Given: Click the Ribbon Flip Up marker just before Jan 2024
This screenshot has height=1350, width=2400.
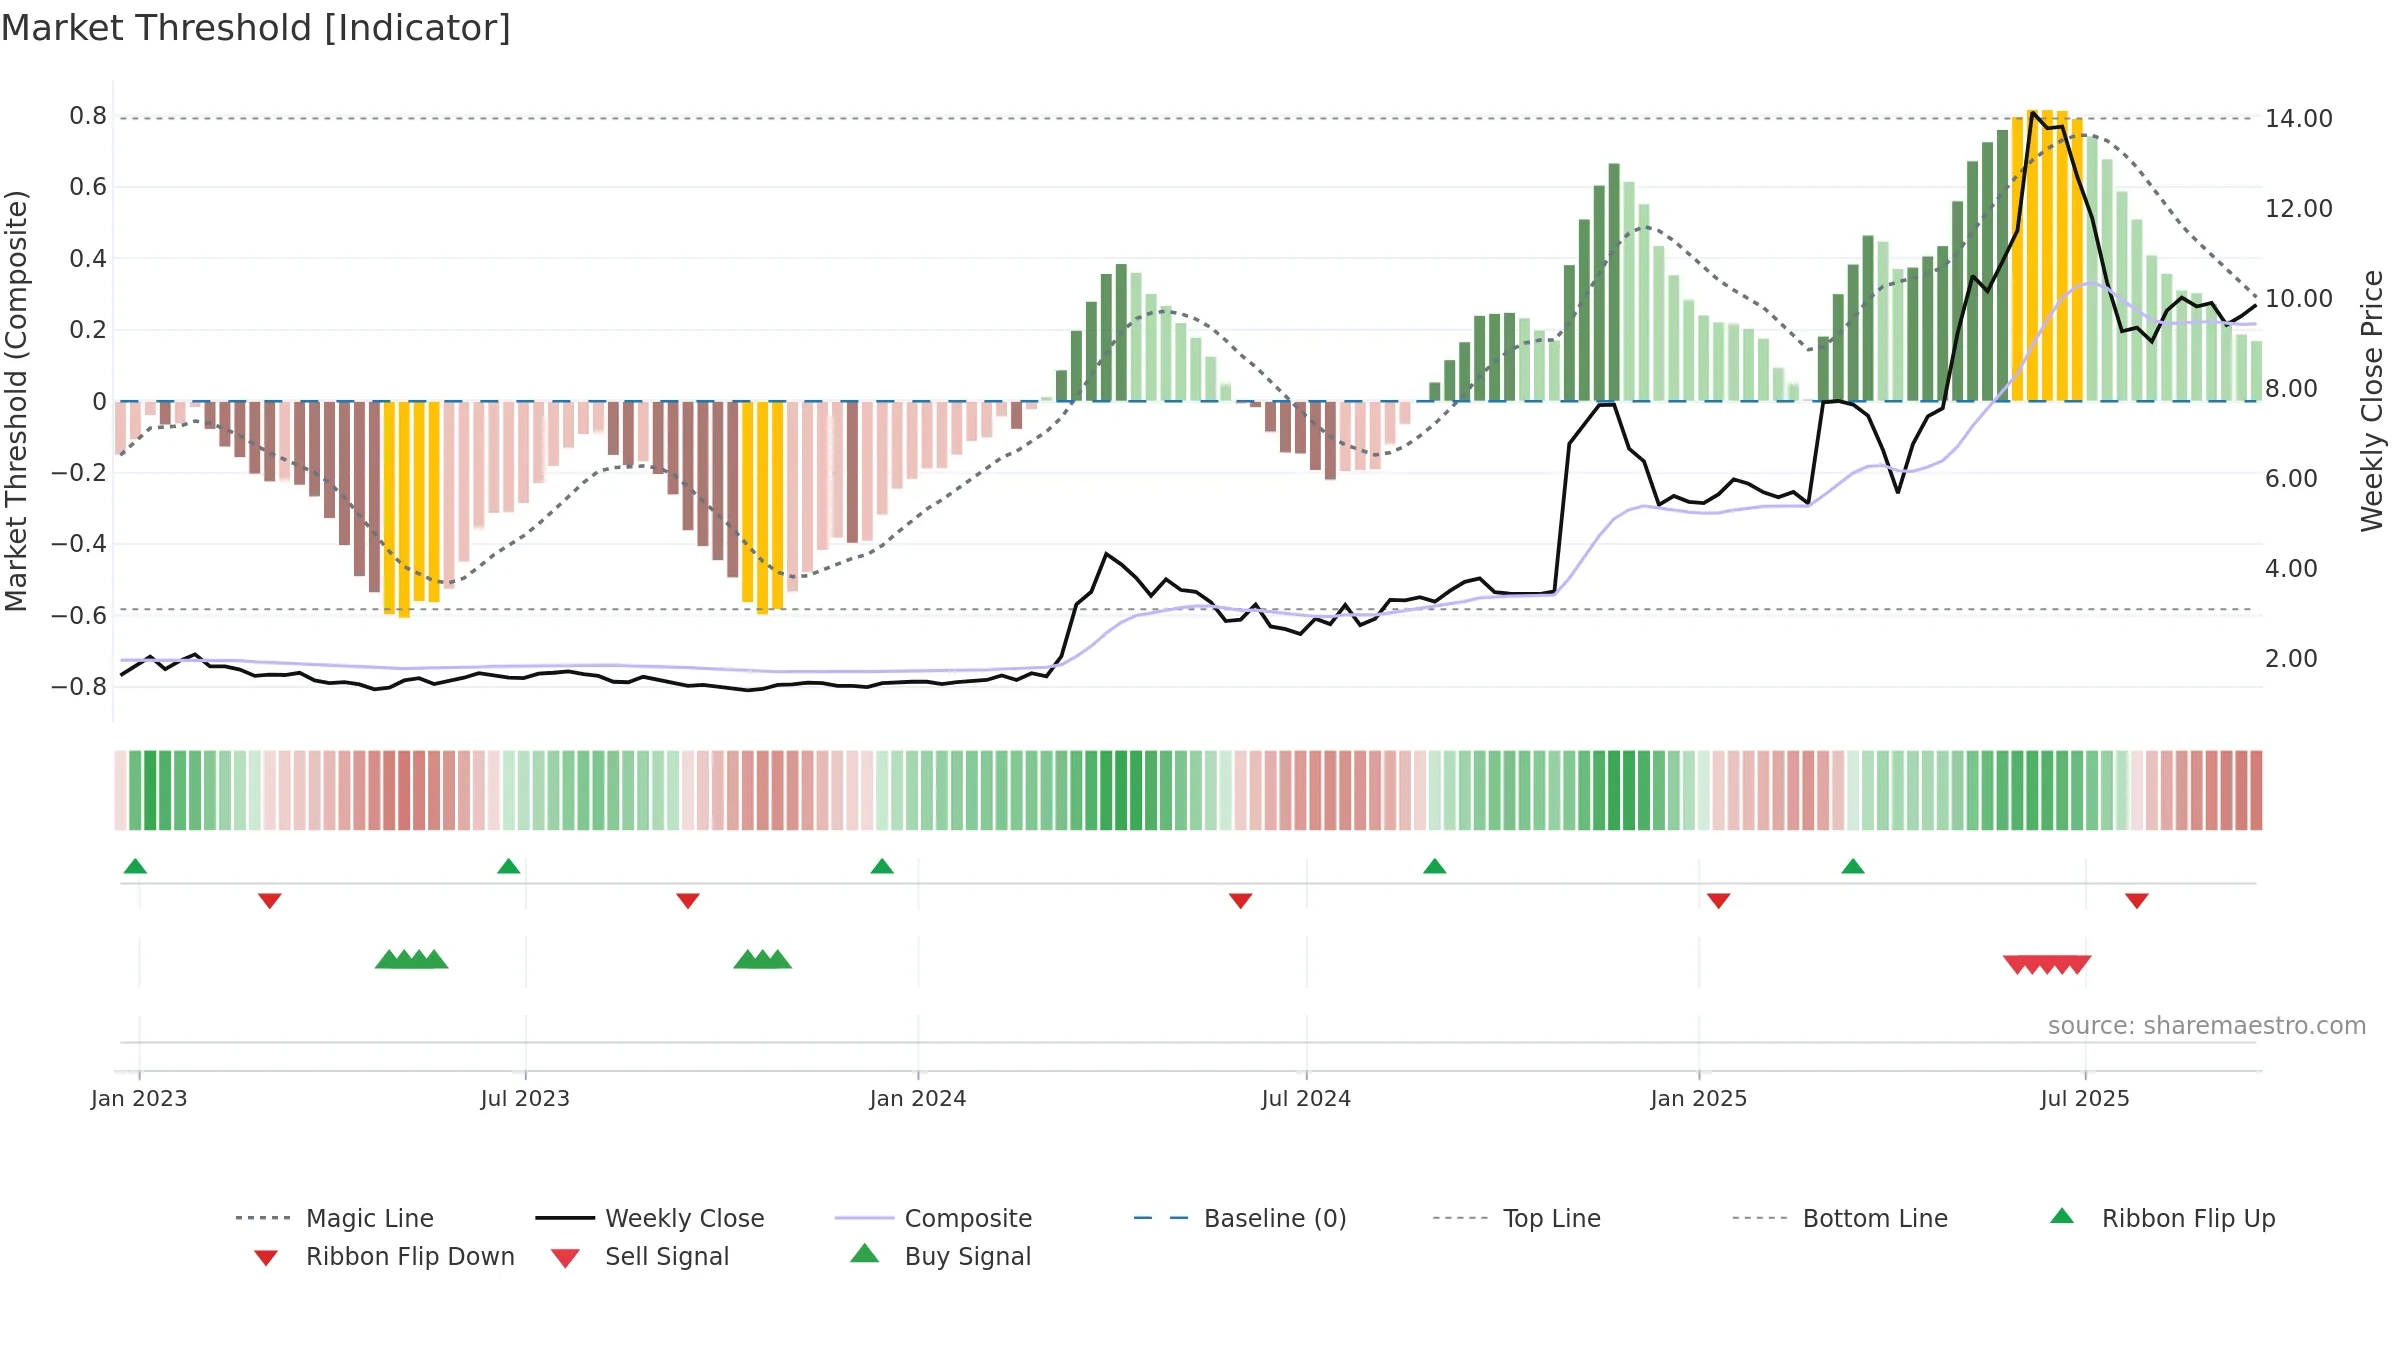Looking at the screenshot, I should tap(882, 866).
